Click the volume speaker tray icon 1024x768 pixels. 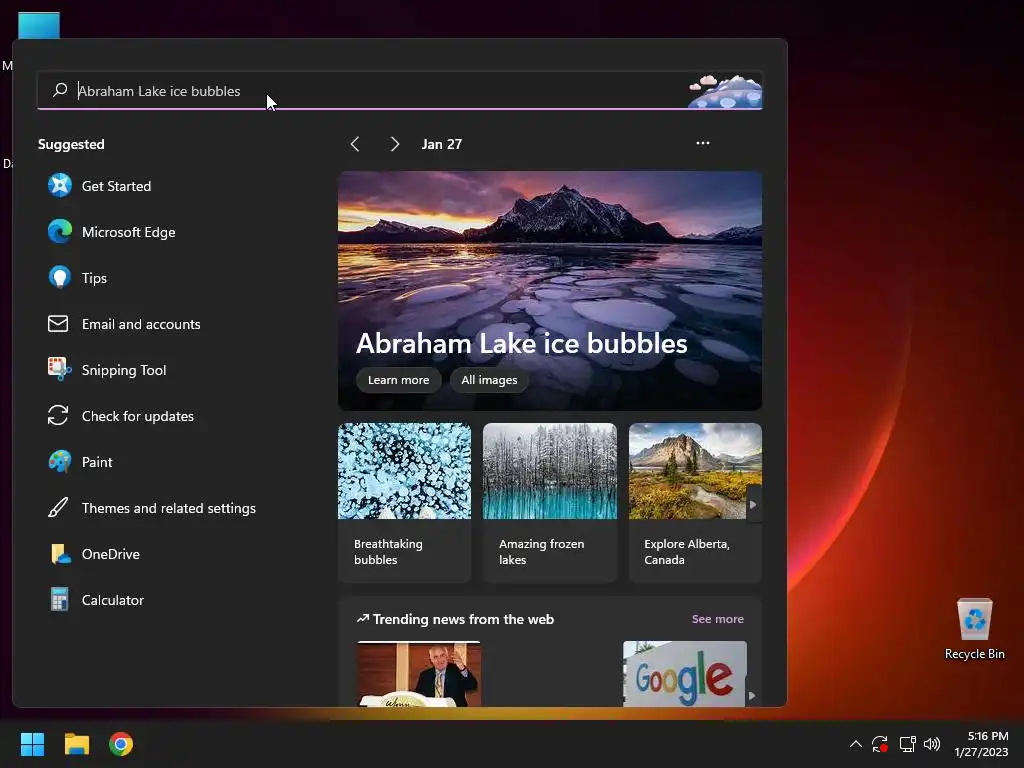point(932,744)
